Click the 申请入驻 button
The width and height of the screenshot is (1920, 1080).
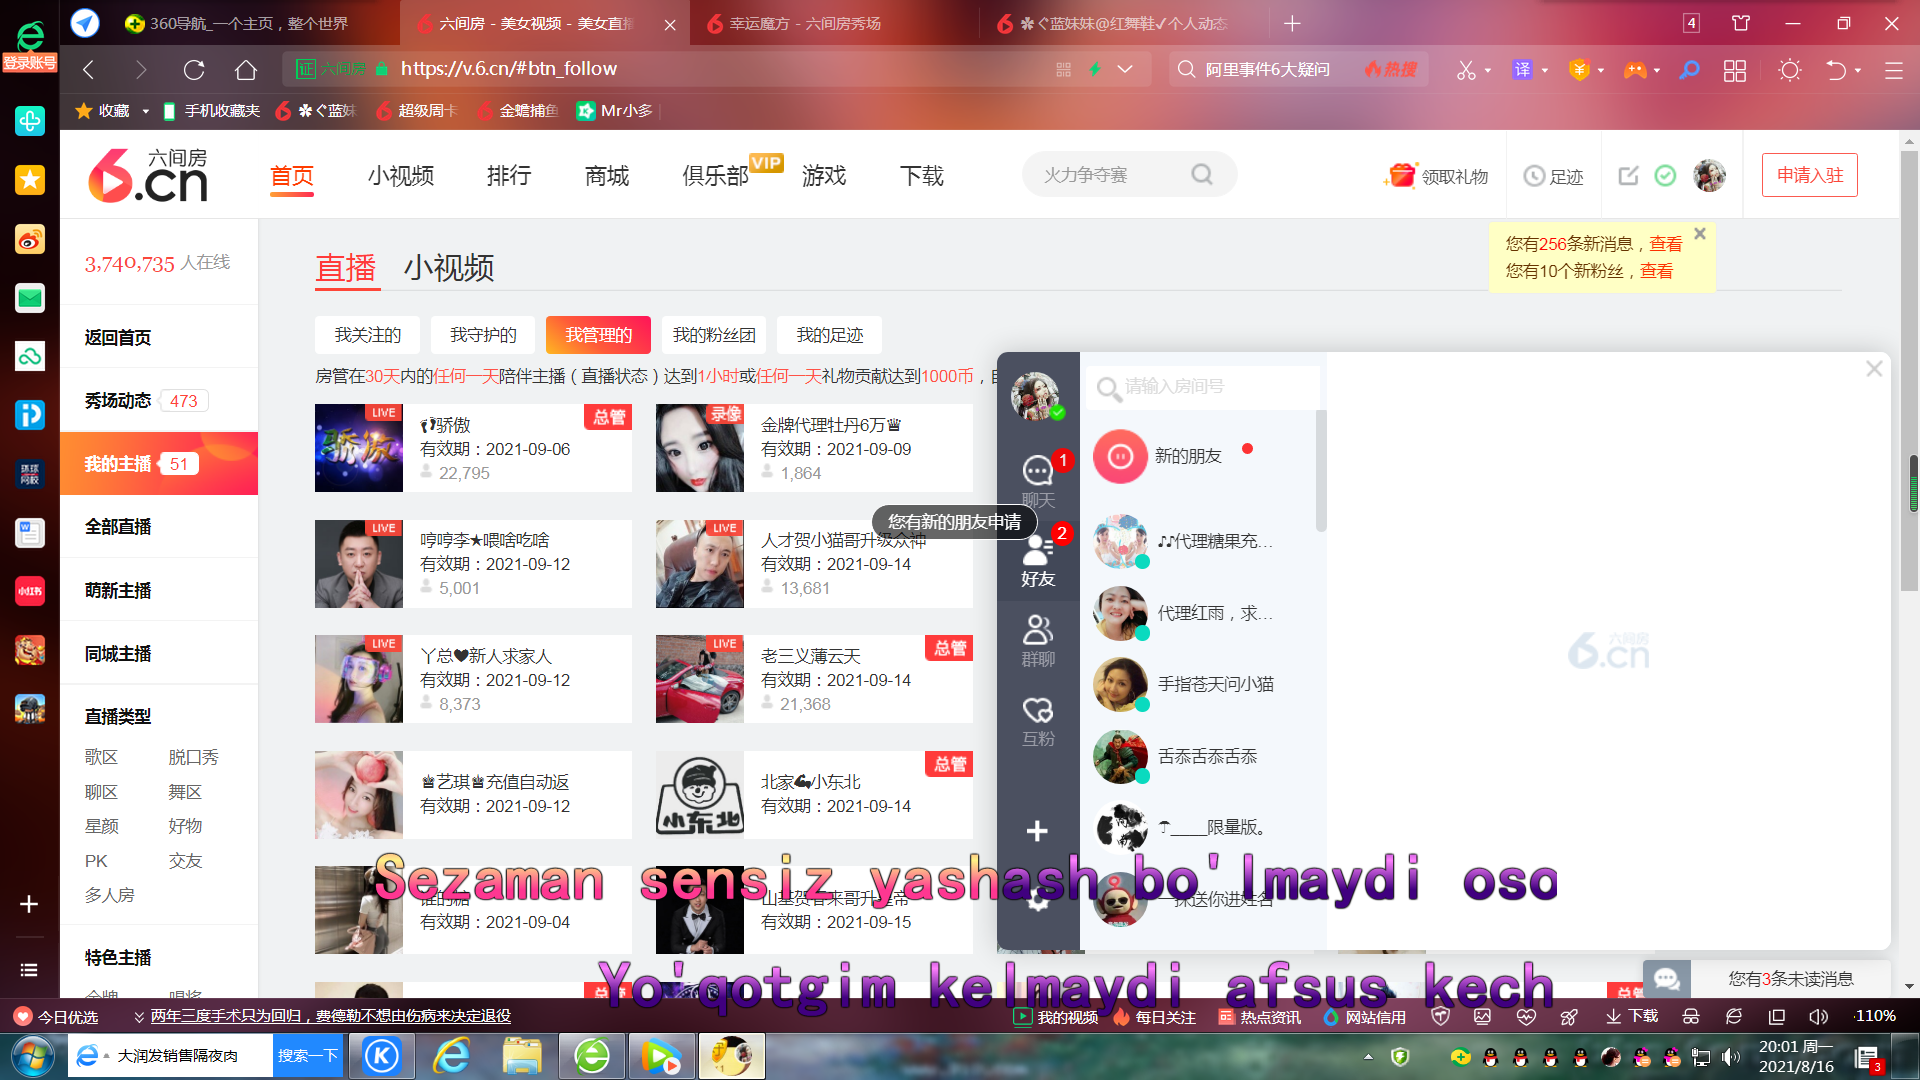1810,175
